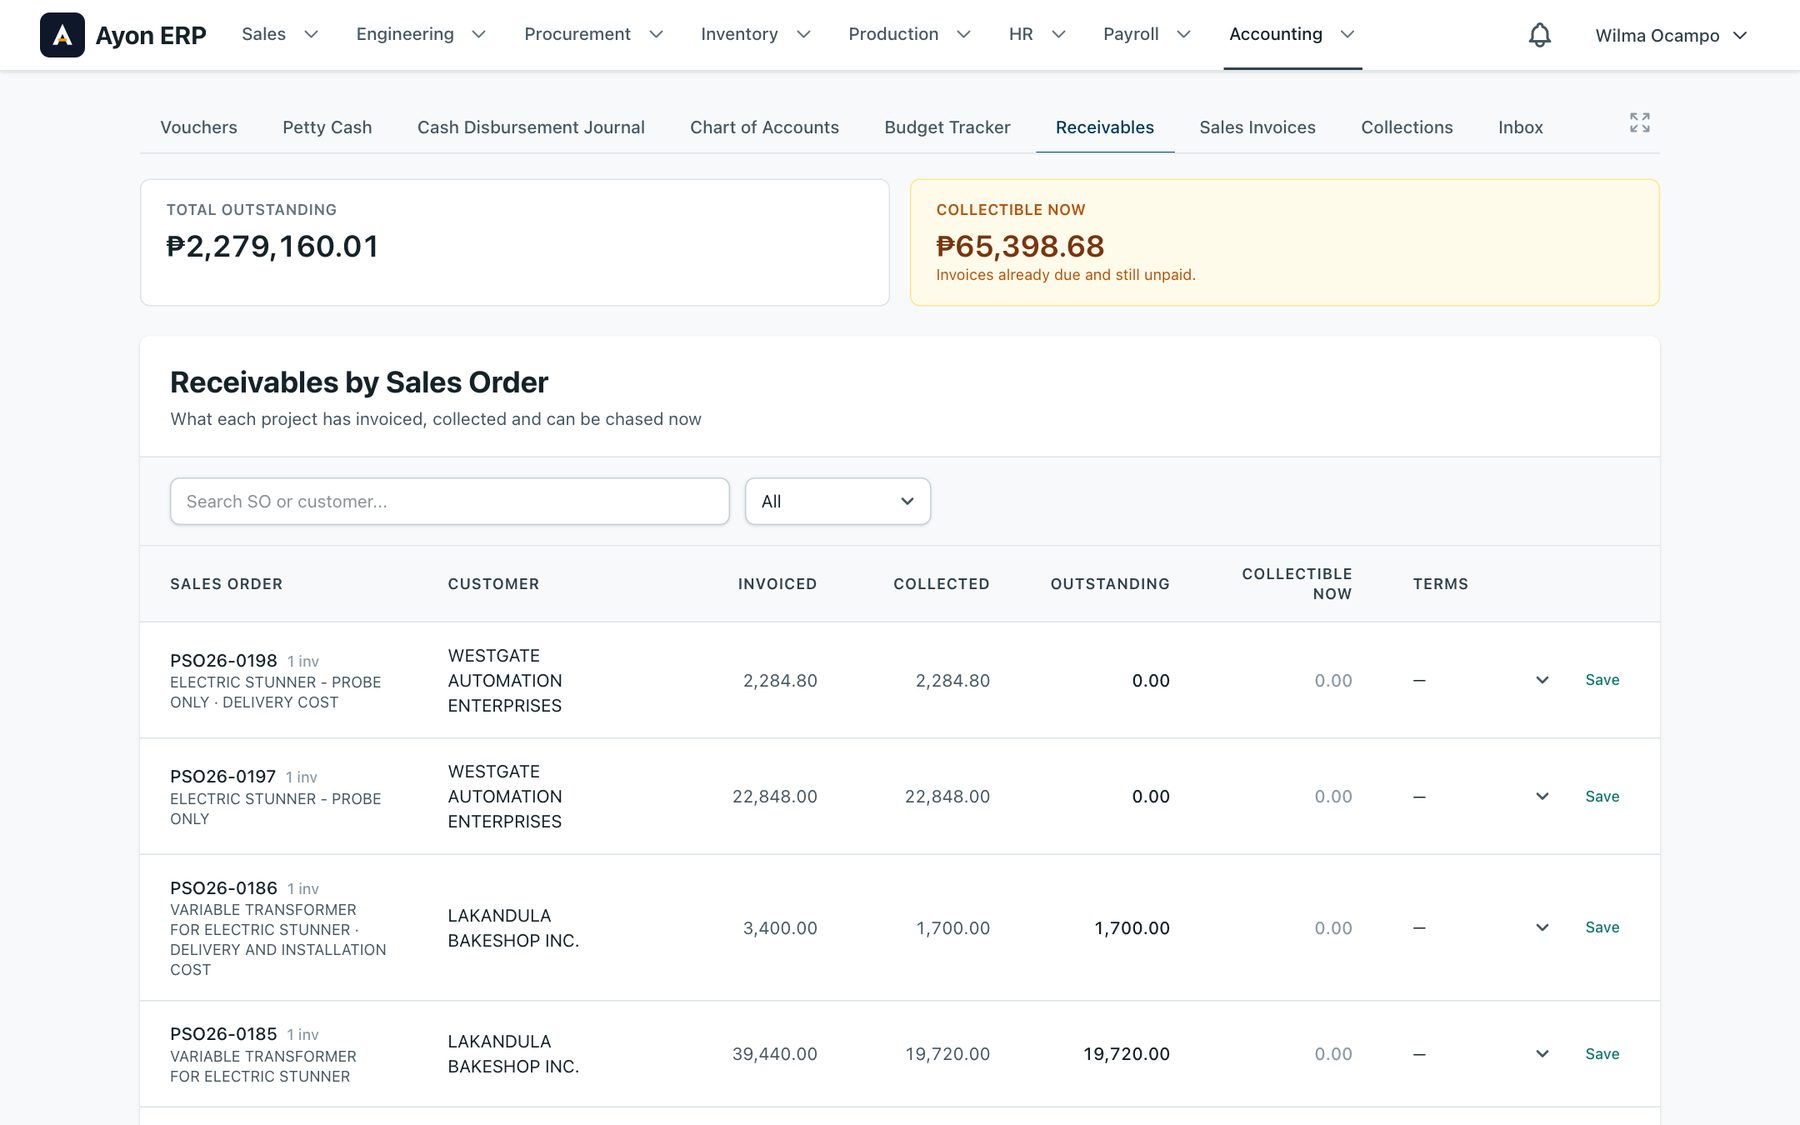Click the Outstanding column header

[1110, 584]
